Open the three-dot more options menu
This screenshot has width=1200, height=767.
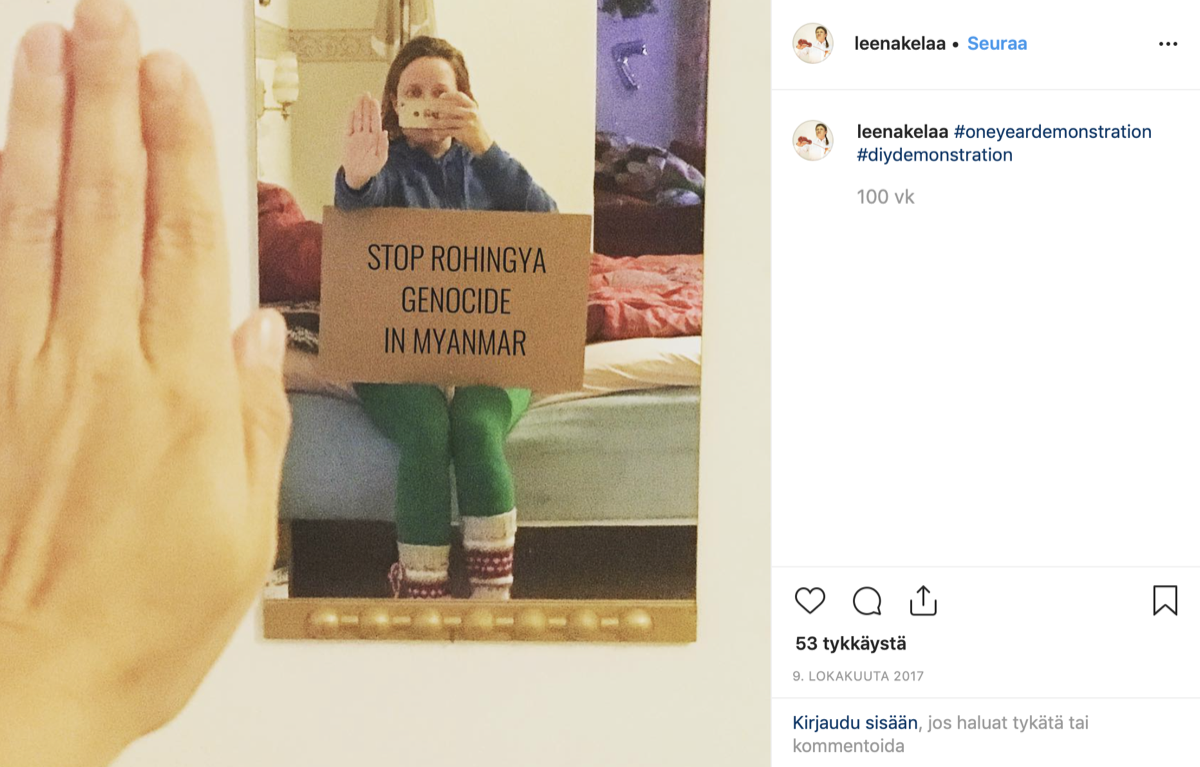click(x=1168, y=44)
